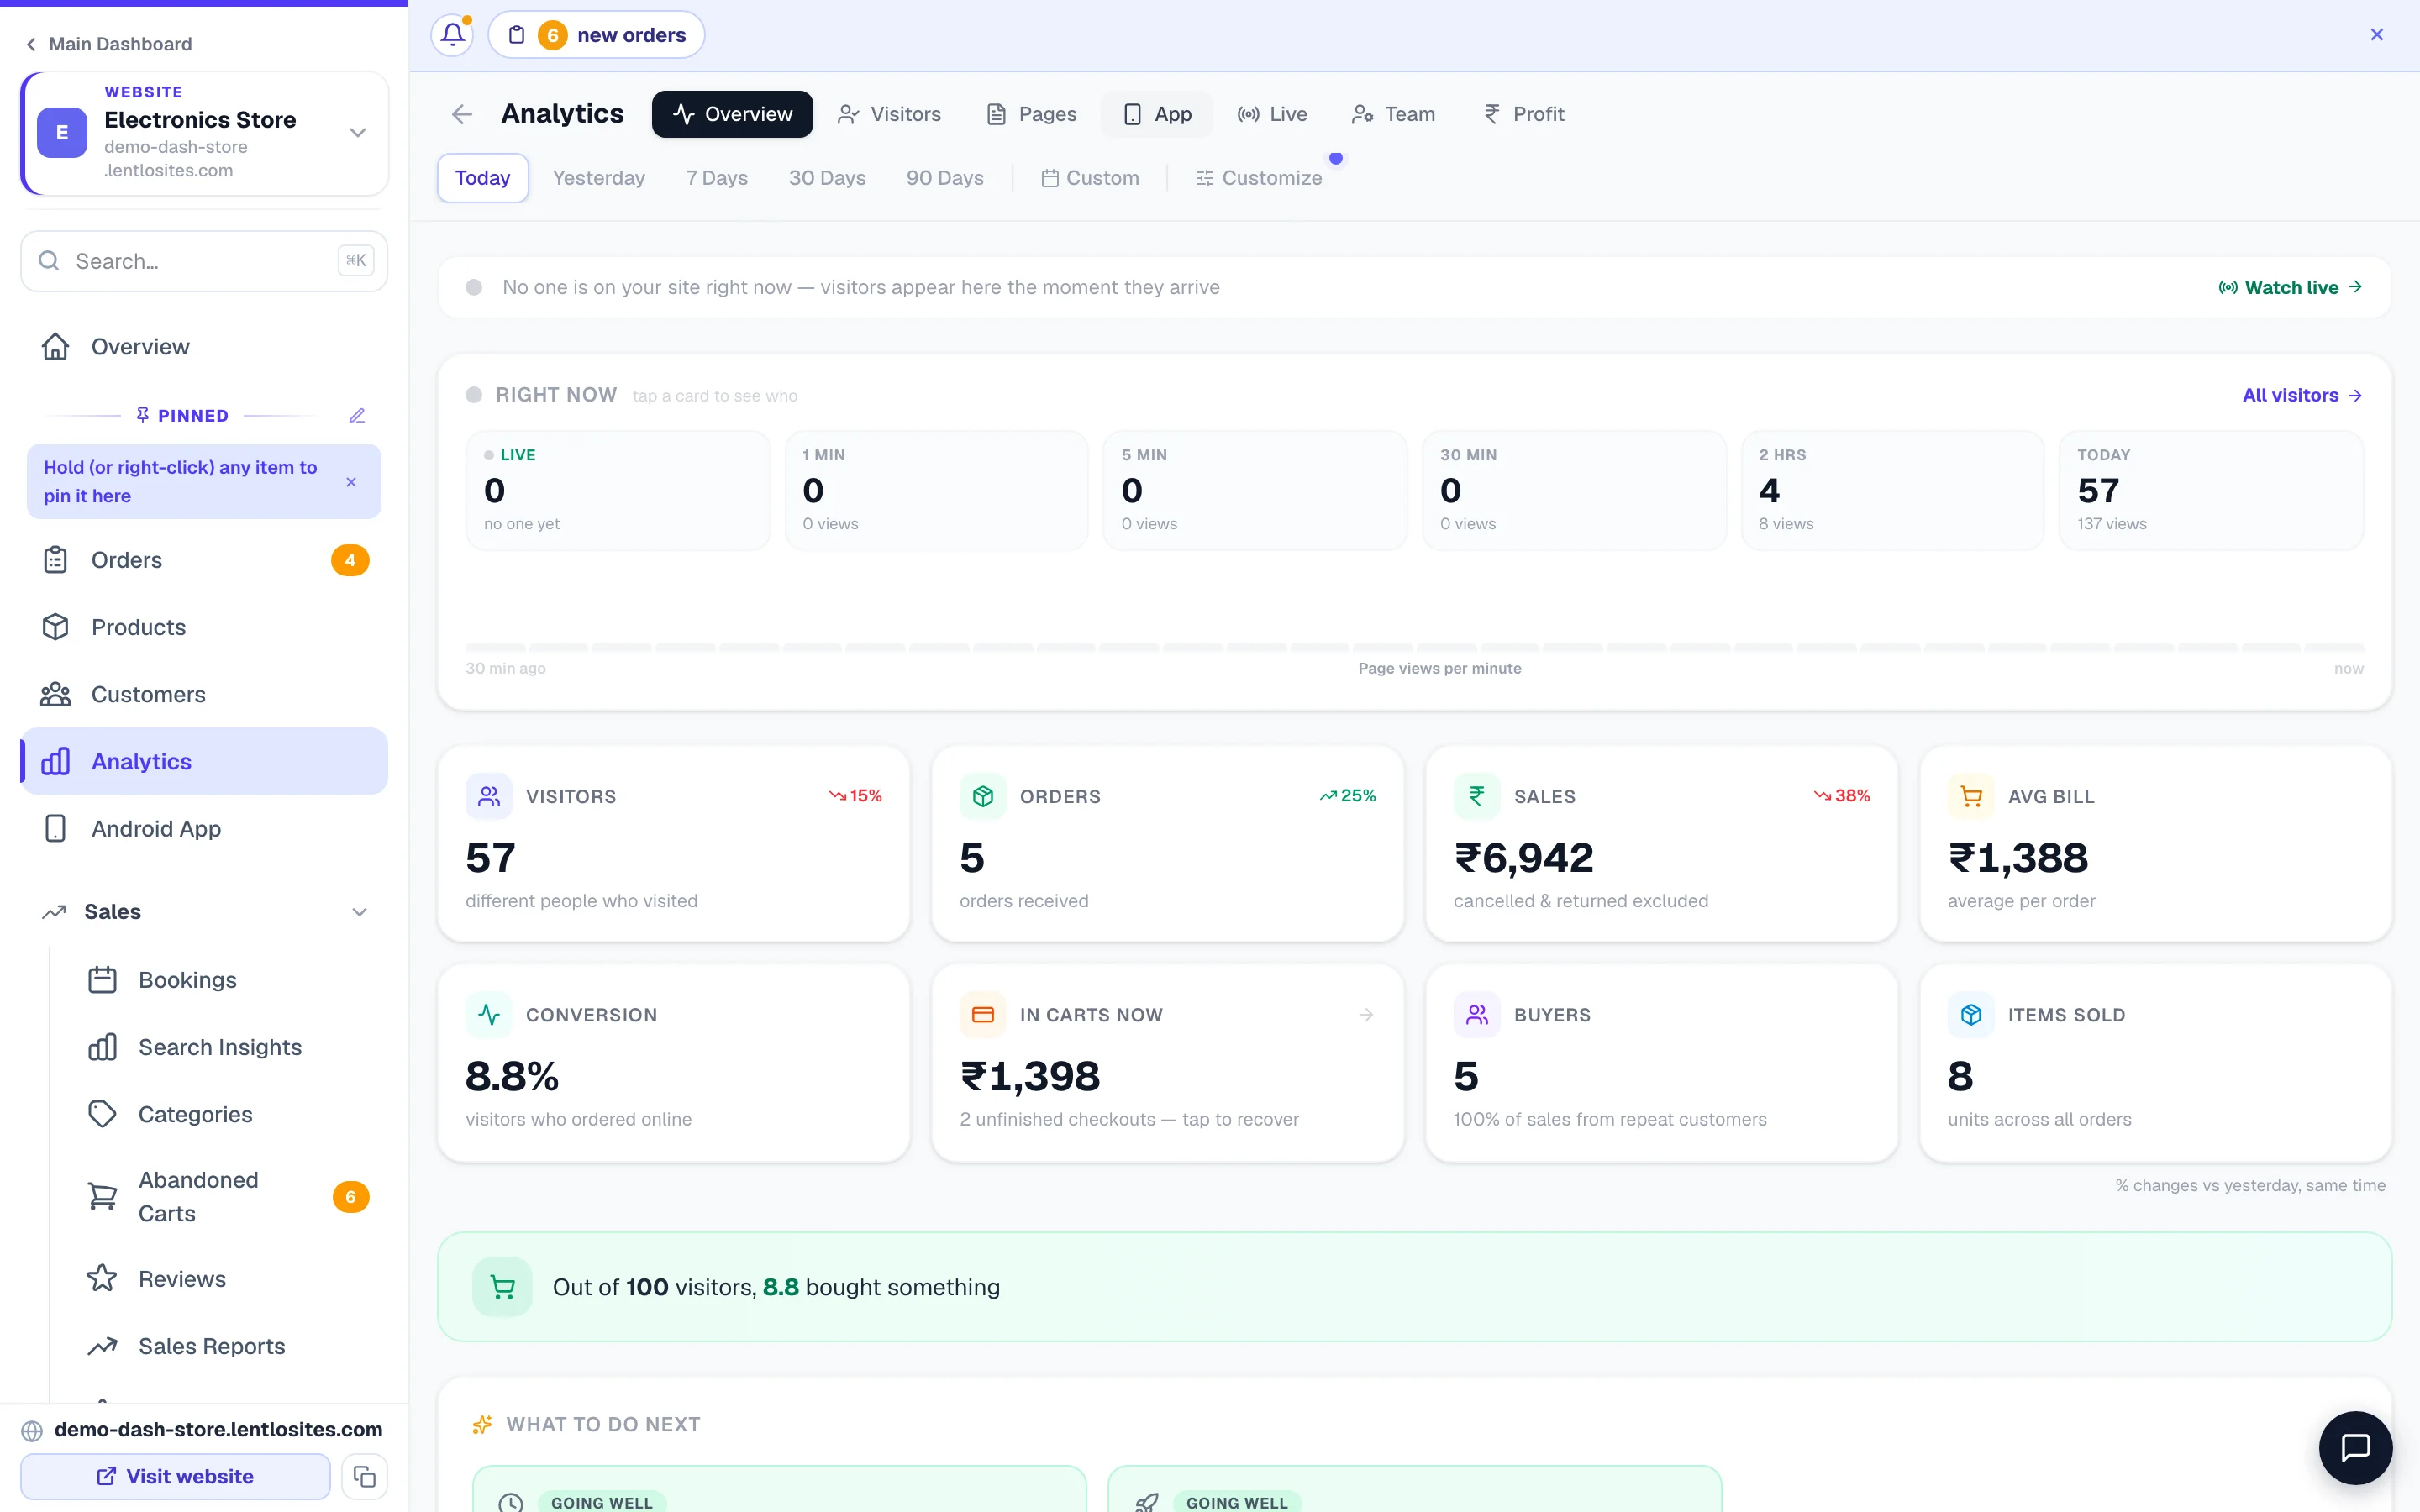Open the notifications bell
Image resolution: width=2420 pixels, height=1512 pixels.
(x=452, y=35)
